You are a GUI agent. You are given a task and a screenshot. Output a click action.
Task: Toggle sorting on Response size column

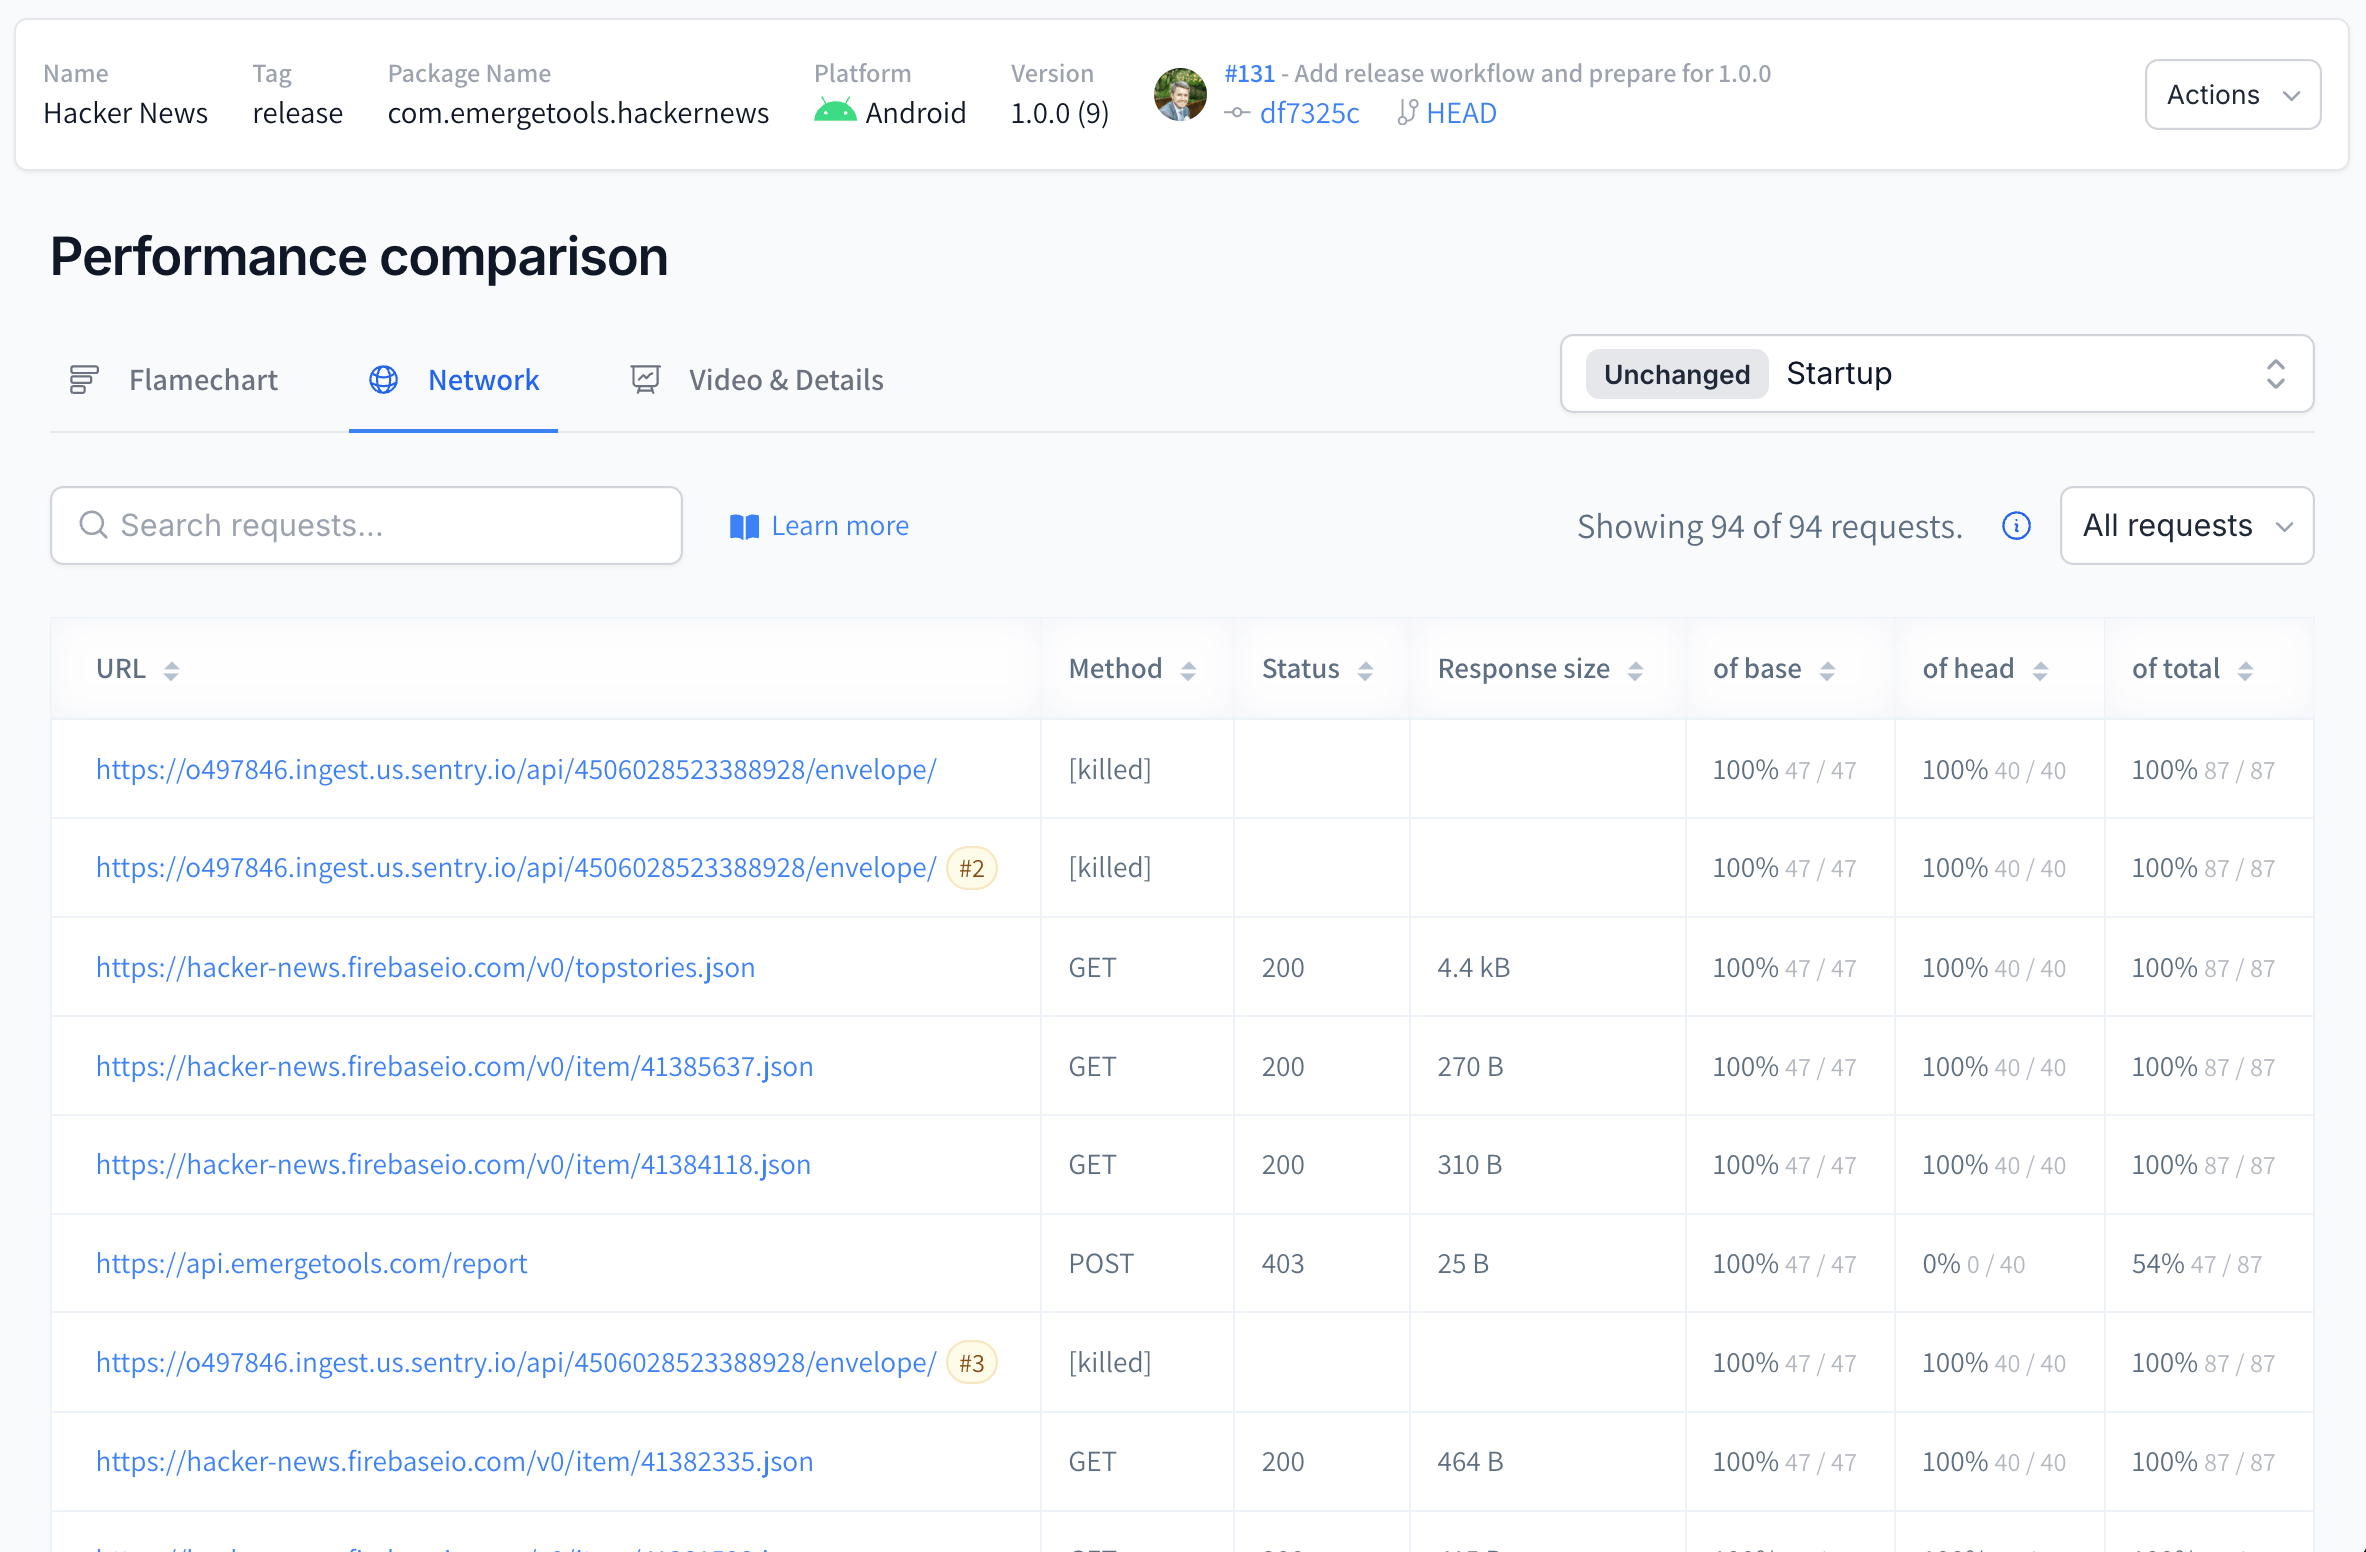point(1634,669)
